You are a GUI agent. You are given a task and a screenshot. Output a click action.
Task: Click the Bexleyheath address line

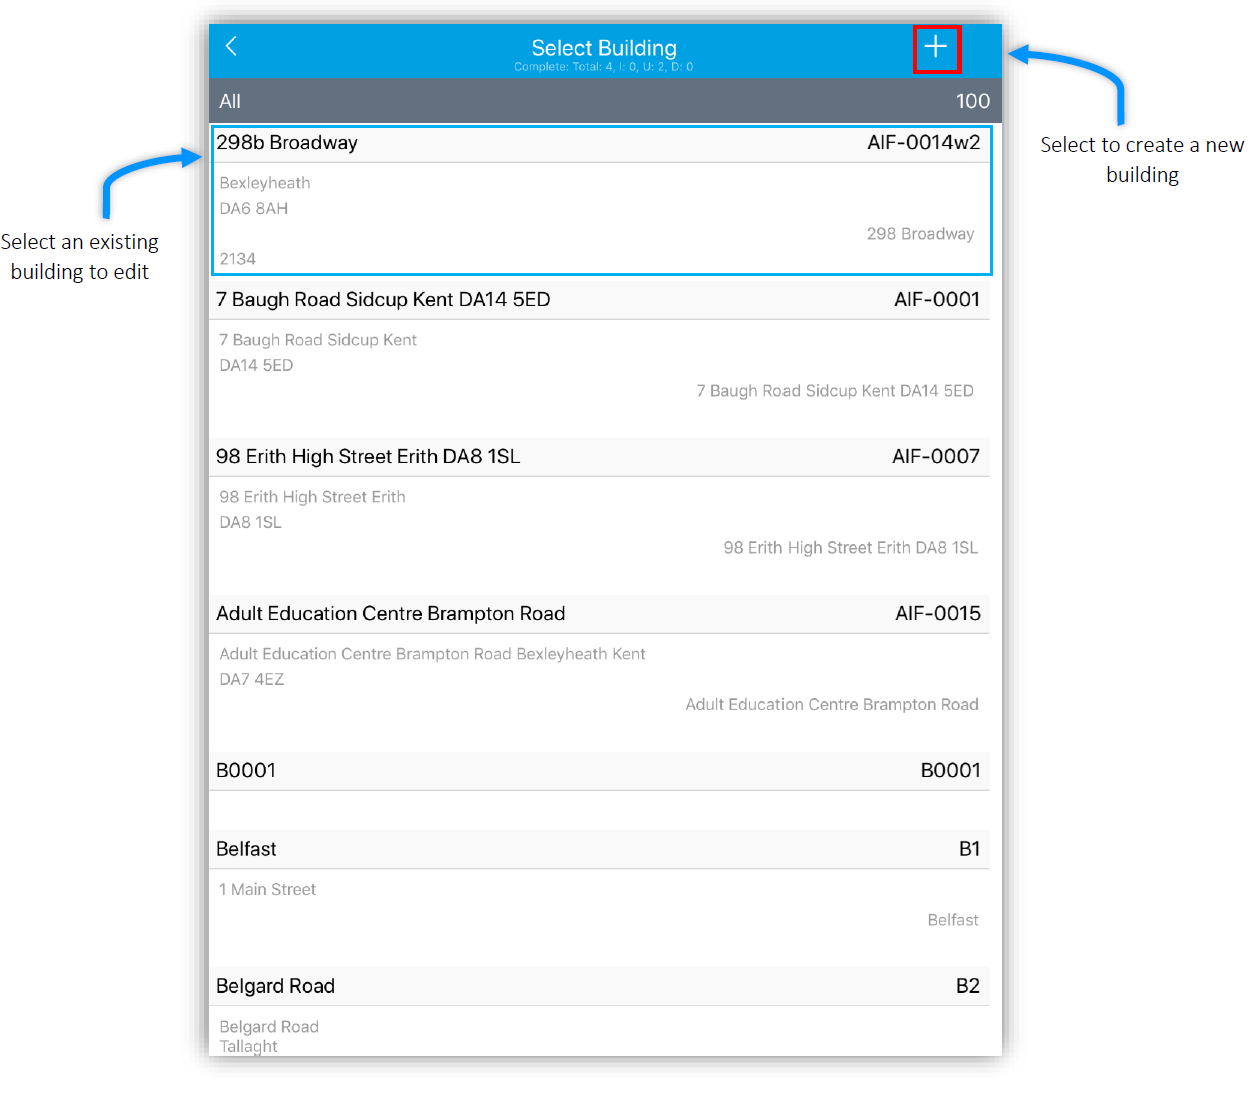point(265,183)
